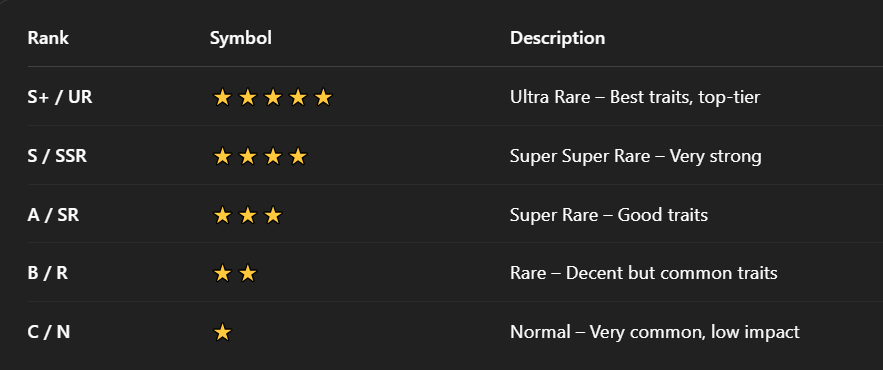The height and width of the screenshot is (370, 883).
Task: Click the Symbol column header
Action: (240, 38)
